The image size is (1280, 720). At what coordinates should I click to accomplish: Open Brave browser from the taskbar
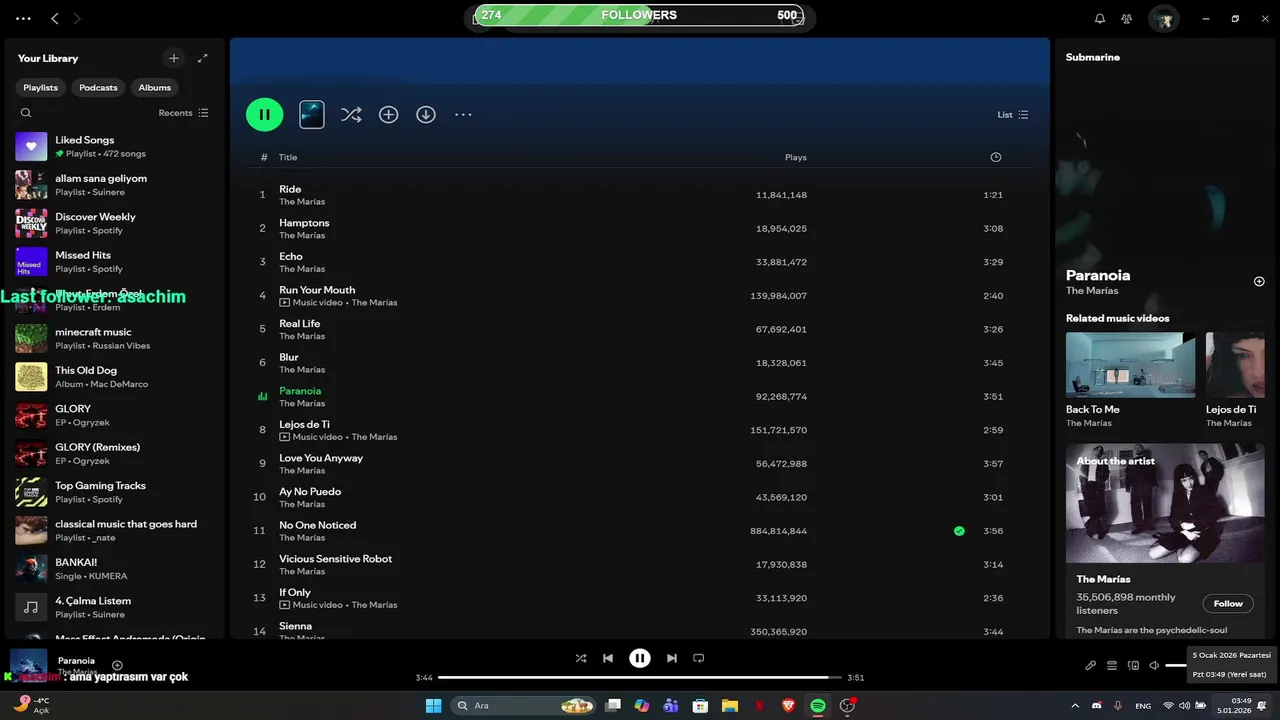pyautogui.click(x=789, y=706)
